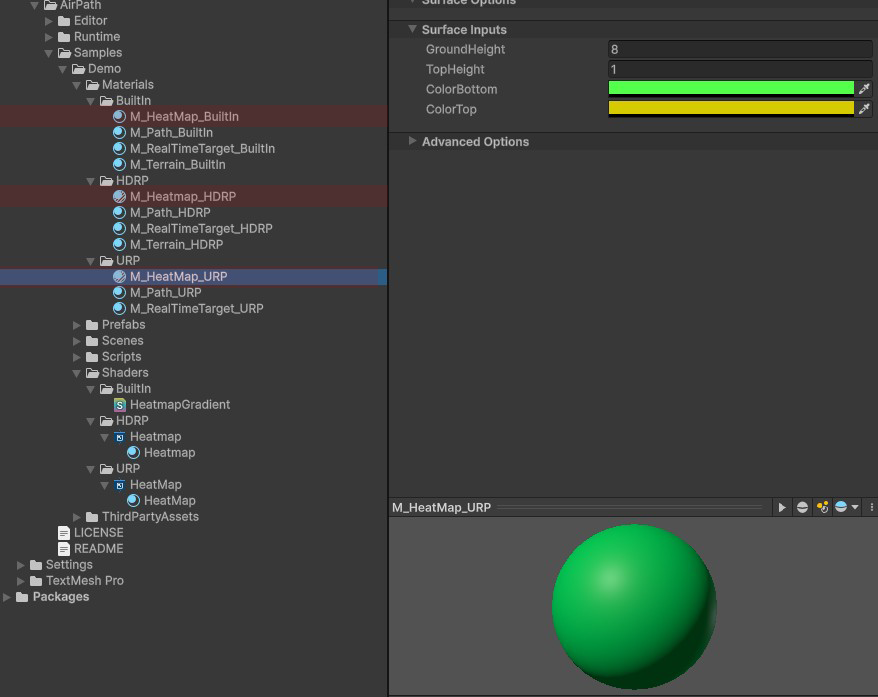Screen dimensions: 878x697
Task: Toggle the preview lighting icon
Action: [822, 508]
